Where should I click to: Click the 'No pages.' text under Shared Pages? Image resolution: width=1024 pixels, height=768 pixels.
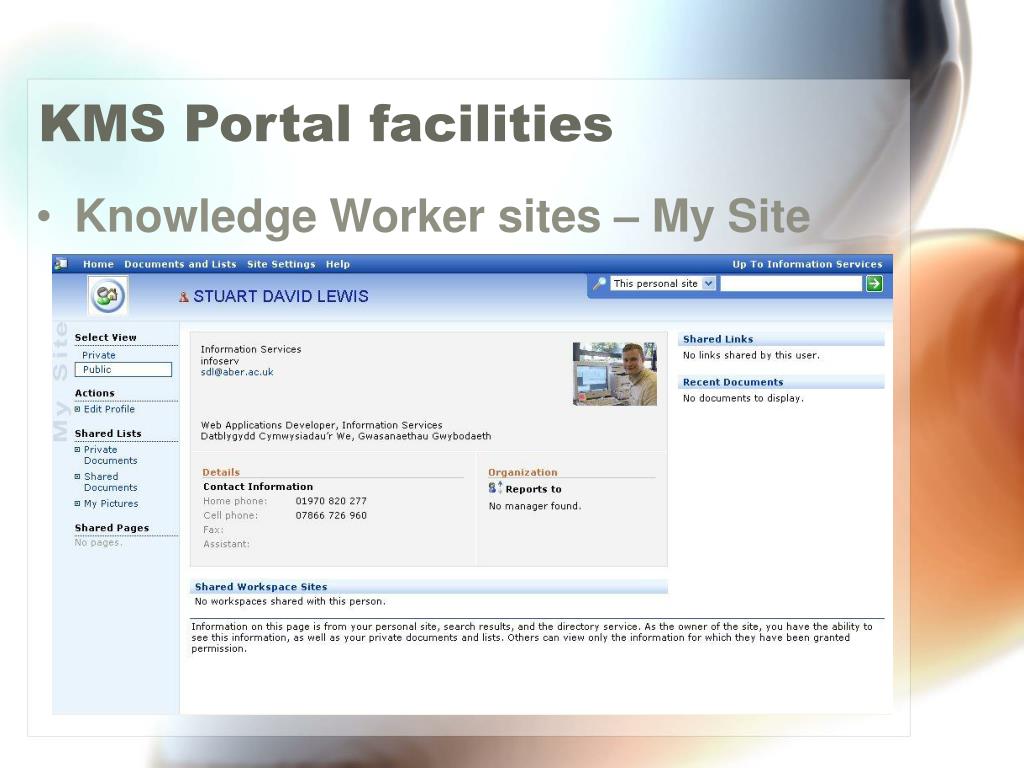tap(98, 543)
